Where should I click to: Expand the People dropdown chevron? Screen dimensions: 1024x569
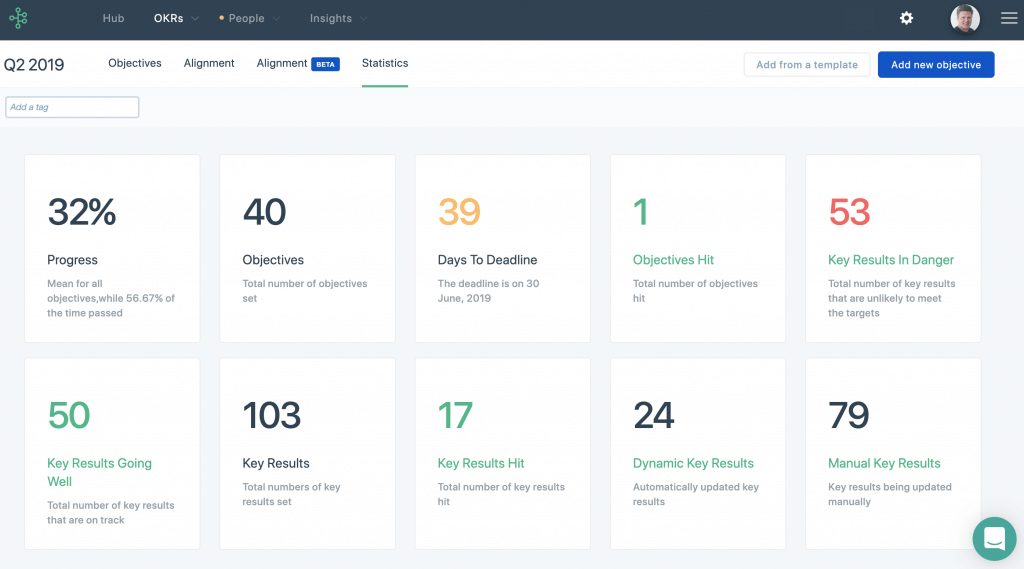click(276, 19)
